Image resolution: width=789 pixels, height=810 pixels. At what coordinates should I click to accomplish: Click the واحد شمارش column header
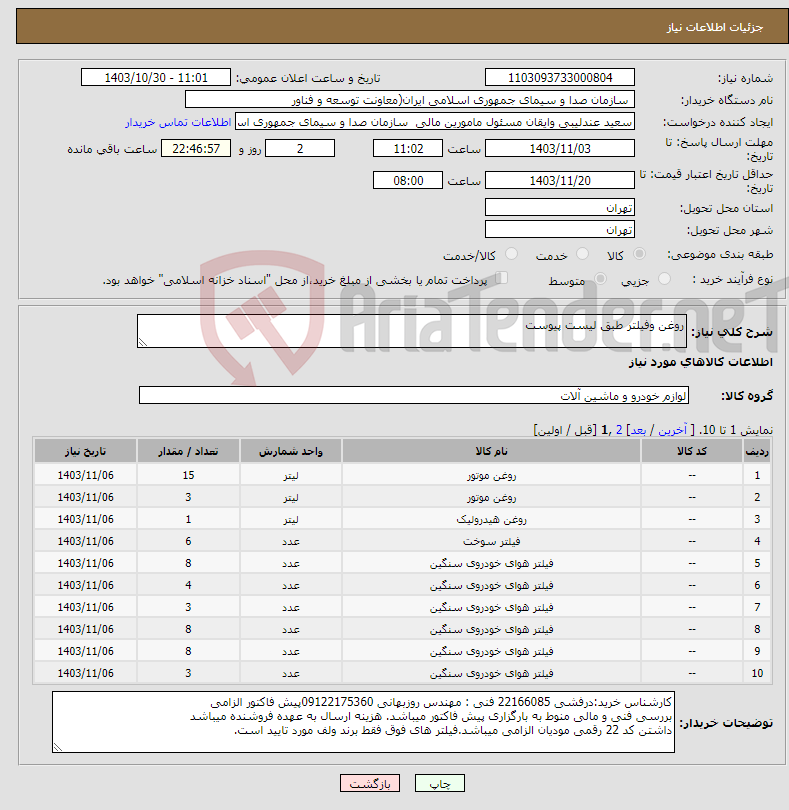290,451
